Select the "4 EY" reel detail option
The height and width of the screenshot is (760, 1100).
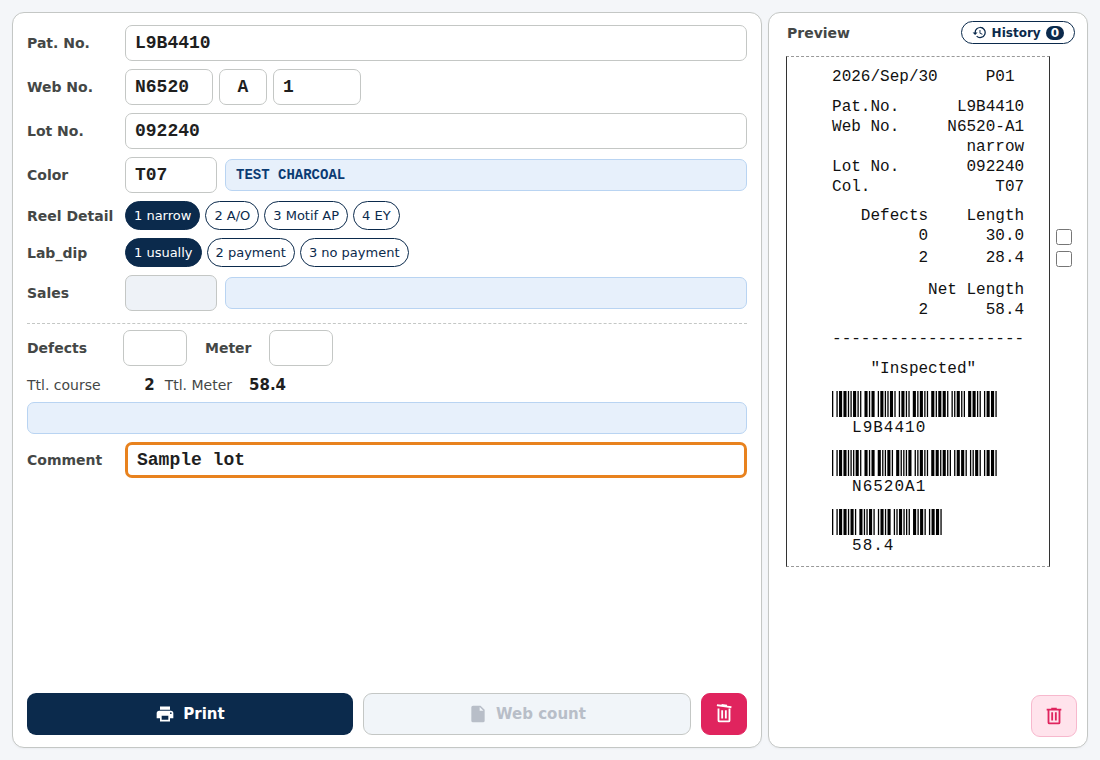click(377, 215)
